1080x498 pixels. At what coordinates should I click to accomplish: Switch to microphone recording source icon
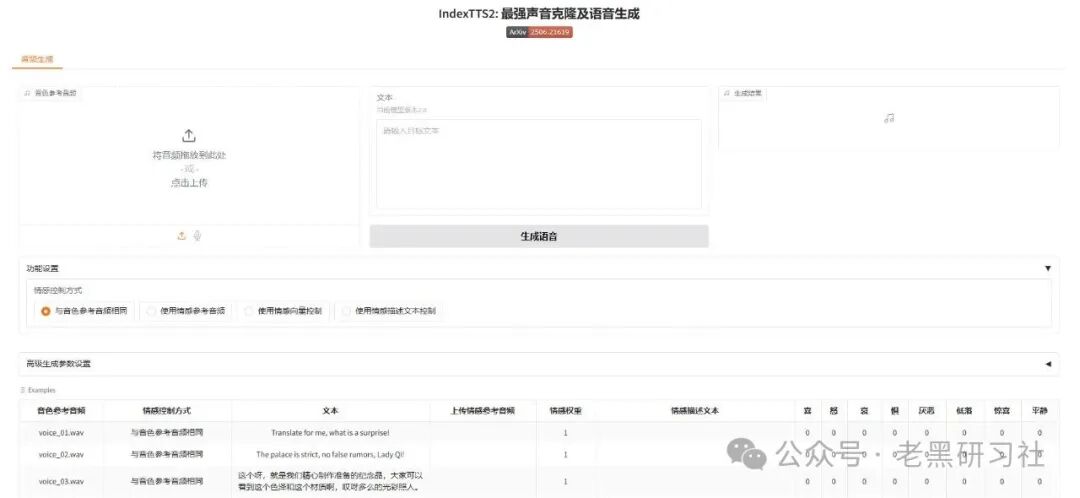(x=197, y=236)
